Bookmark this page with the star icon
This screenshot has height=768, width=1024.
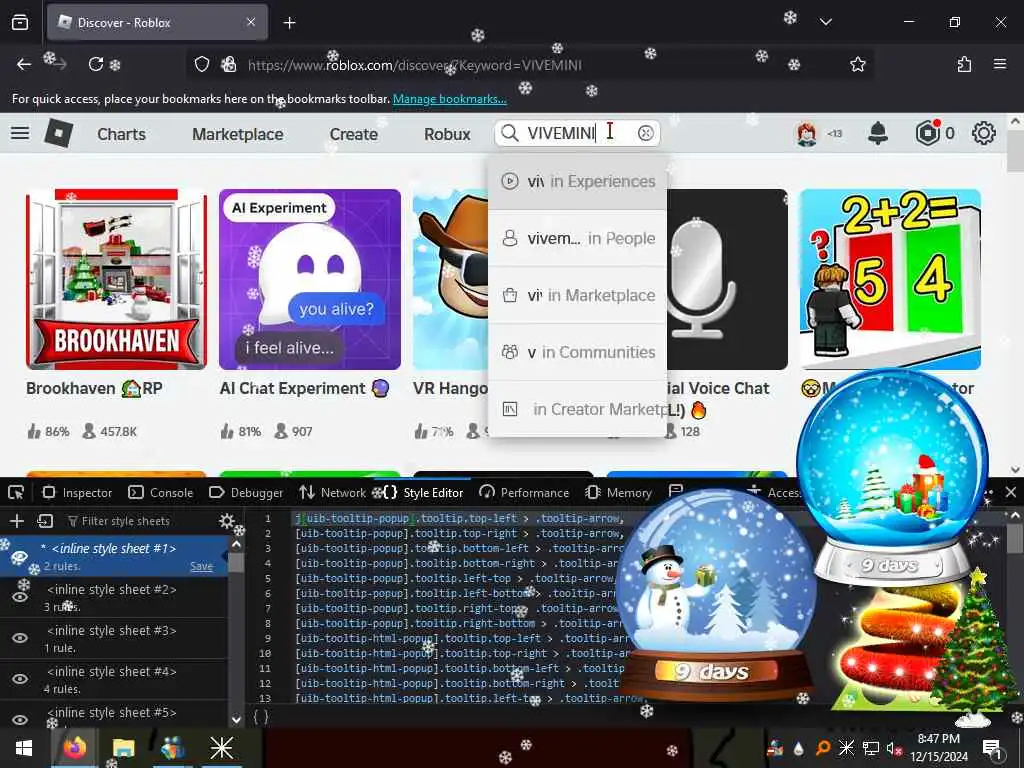pos(857,64)
